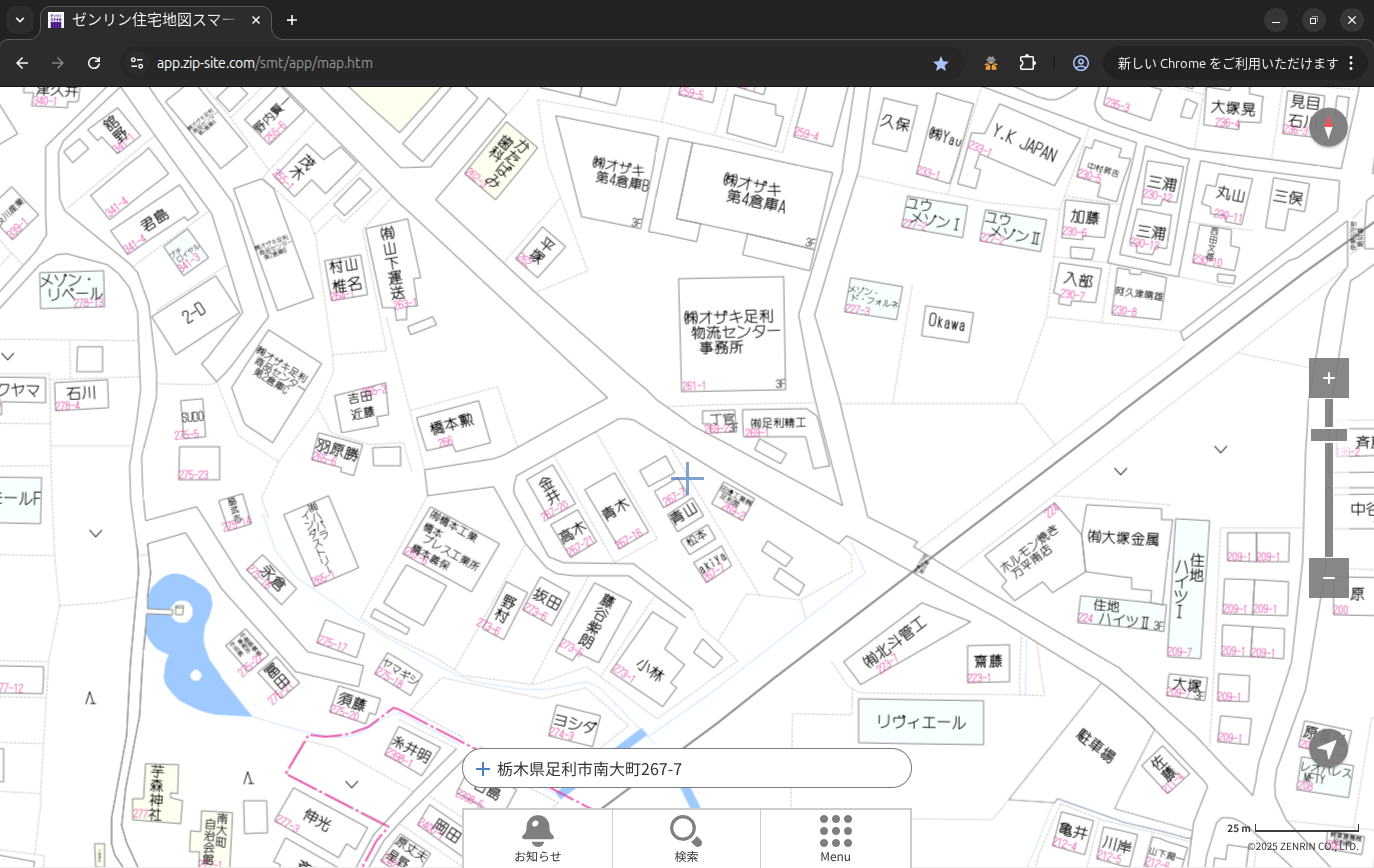Open Chrome profile avatar
The height and width of the screenshot is (868, 1374).
[1081, 63]
